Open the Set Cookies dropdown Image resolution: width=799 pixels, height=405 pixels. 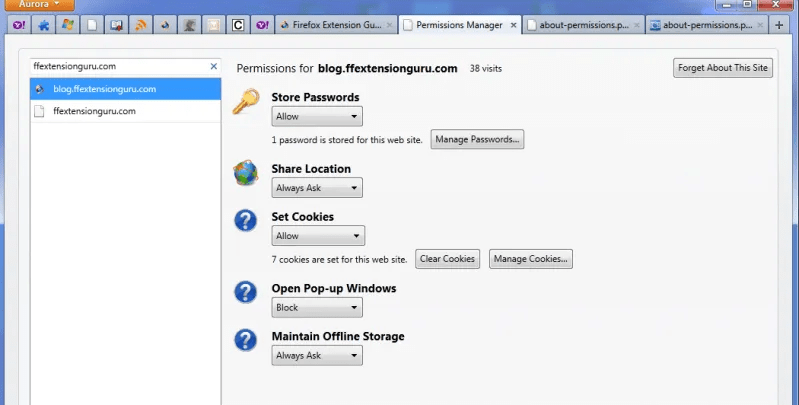point(318,236)
